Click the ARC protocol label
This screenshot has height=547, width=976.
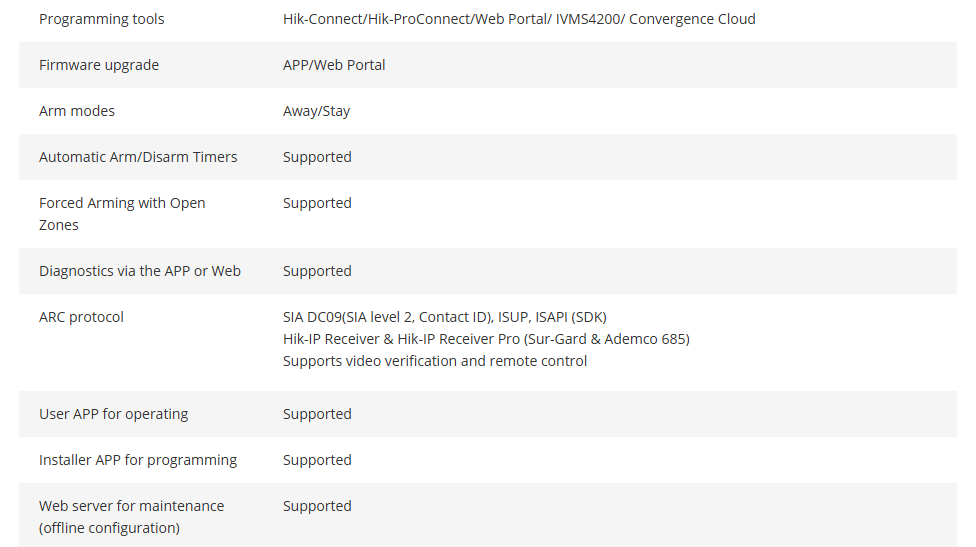pos(82,317)
